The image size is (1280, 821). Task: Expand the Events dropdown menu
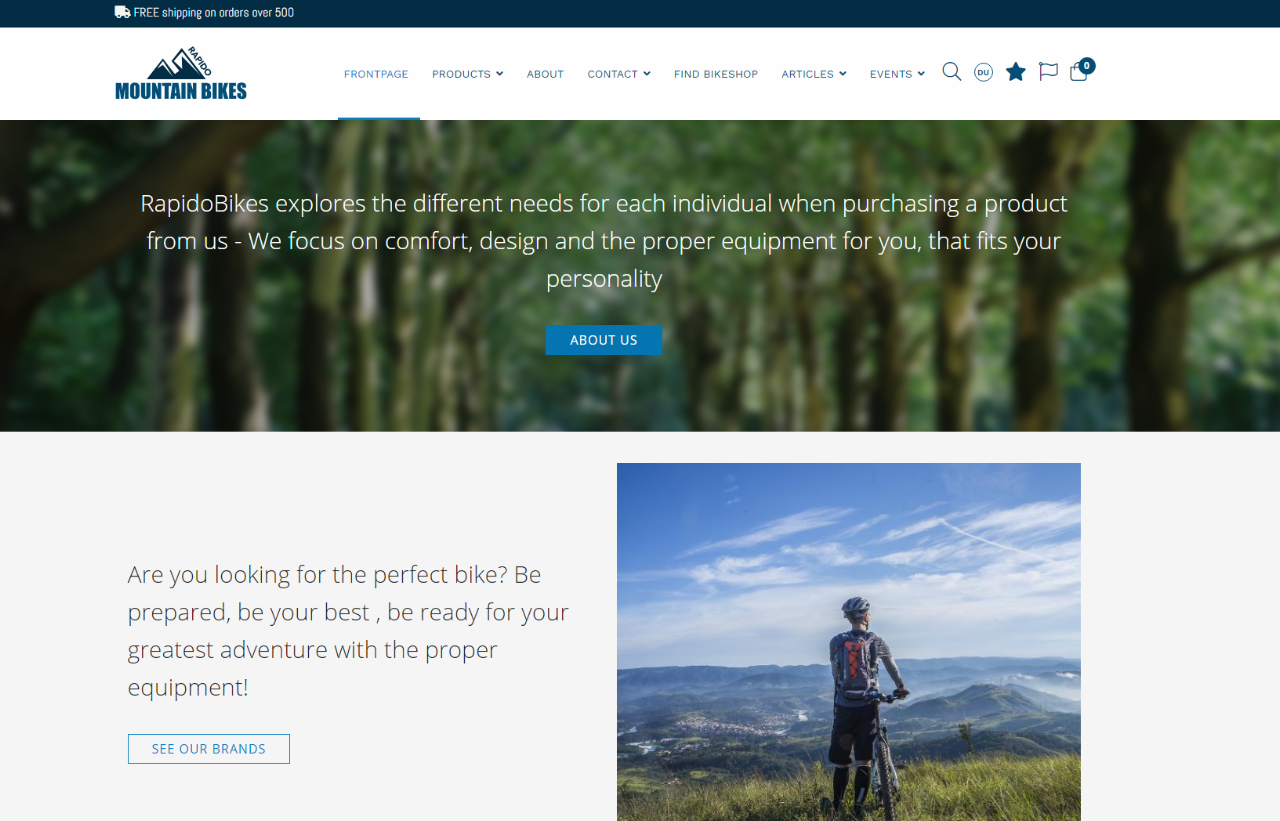tap(897, 74)
